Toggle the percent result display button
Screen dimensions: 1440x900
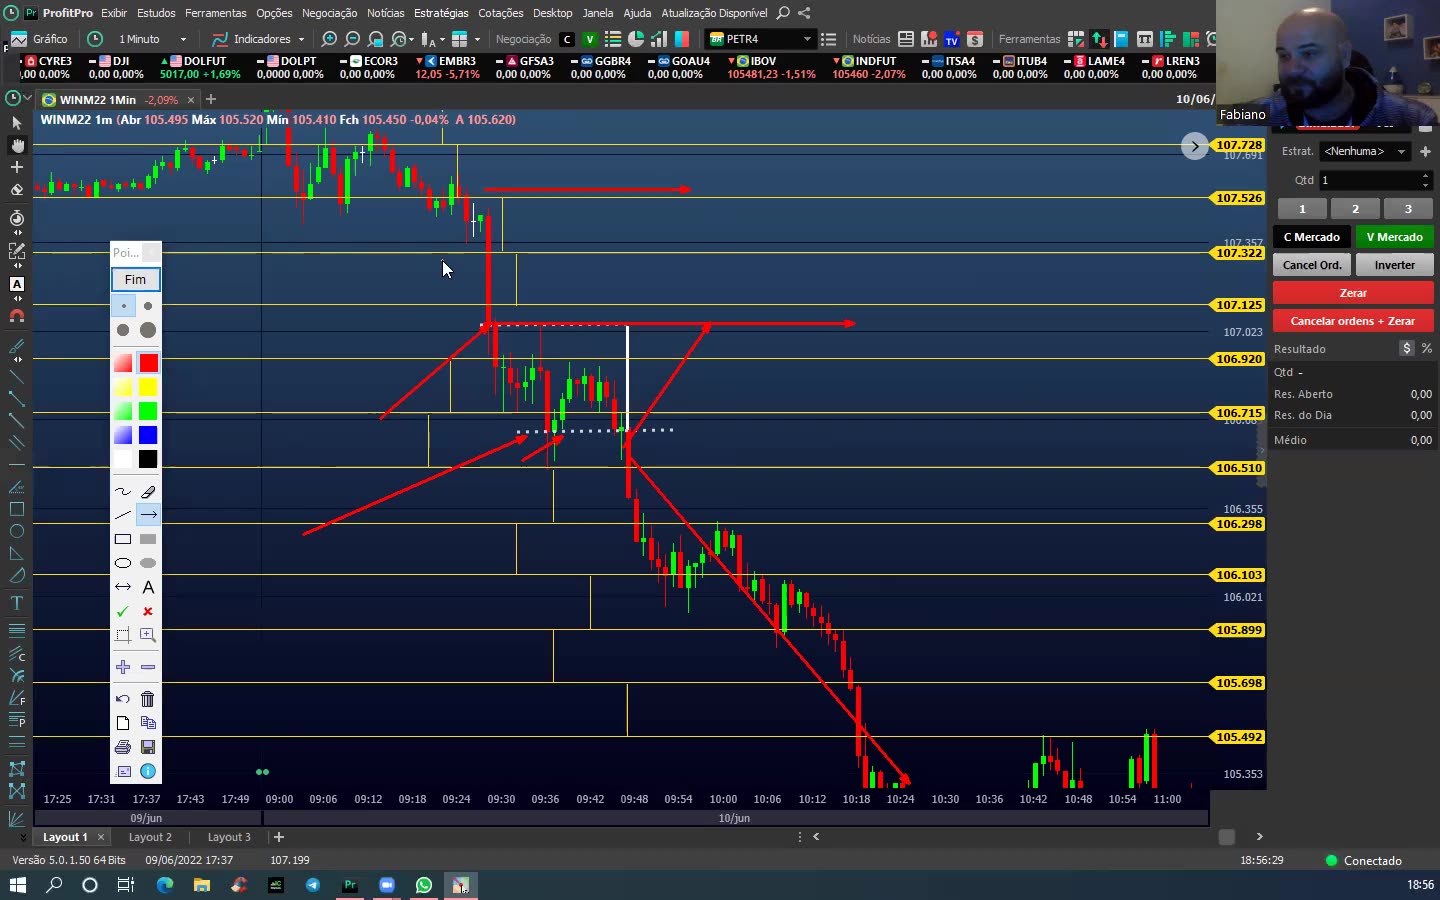pyautogui.click(x=1426, y=348)
